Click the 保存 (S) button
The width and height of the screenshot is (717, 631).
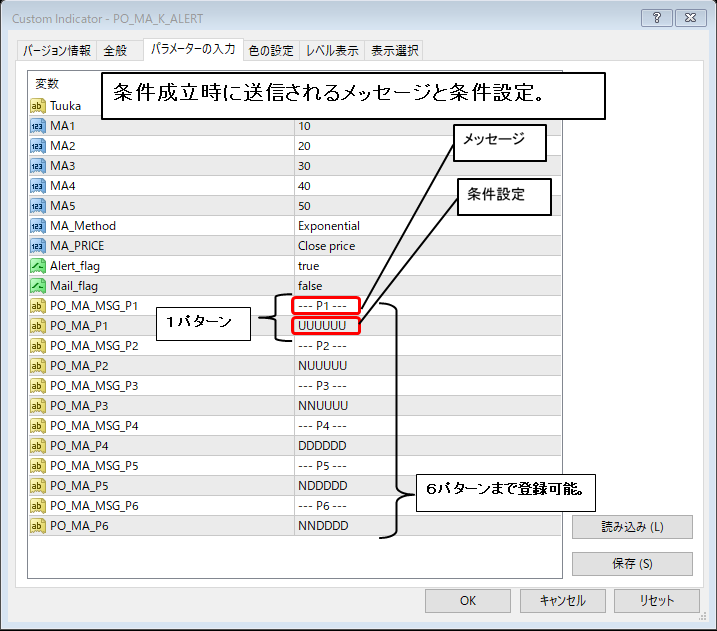tap(632, 564)
